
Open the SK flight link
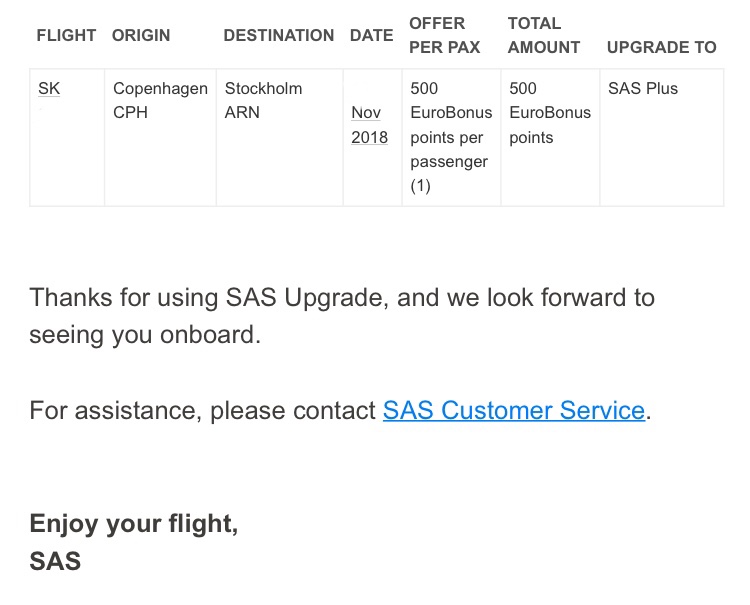pos(49,89)
